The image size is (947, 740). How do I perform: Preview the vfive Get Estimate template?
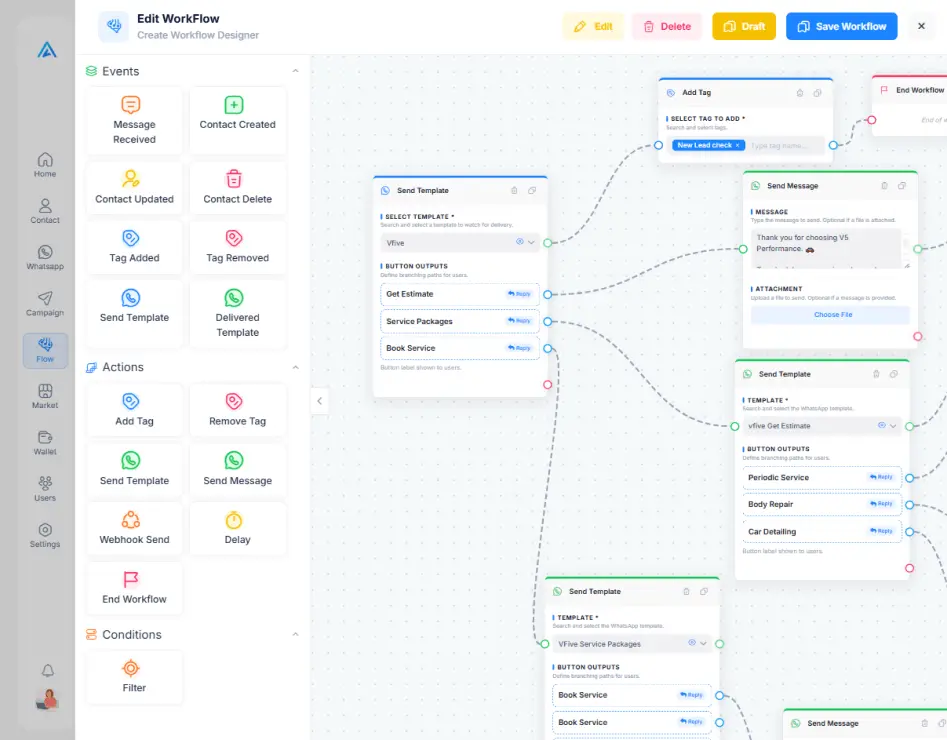pyautogui.click(x=882, y=425)
